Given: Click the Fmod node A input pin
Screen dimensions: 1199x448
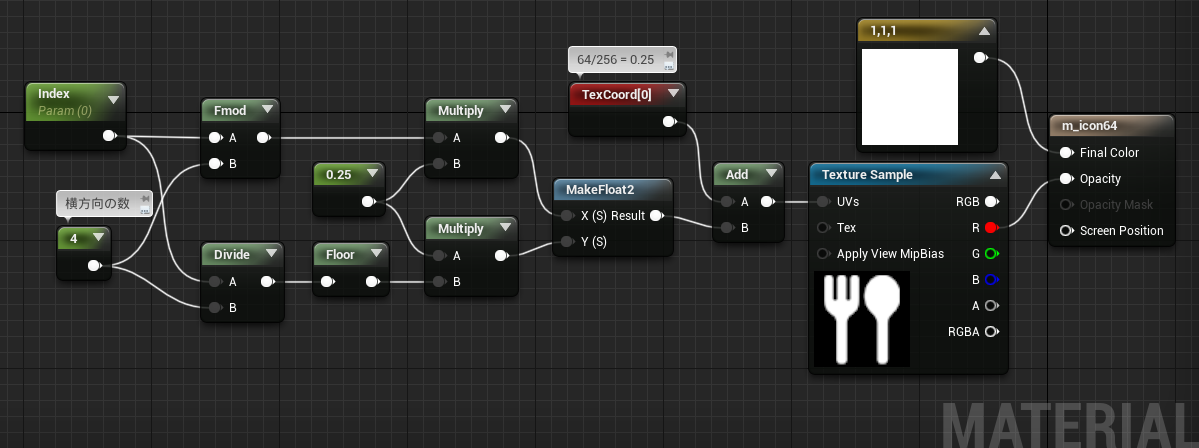Looking at the screenshot, I should 215,138.
